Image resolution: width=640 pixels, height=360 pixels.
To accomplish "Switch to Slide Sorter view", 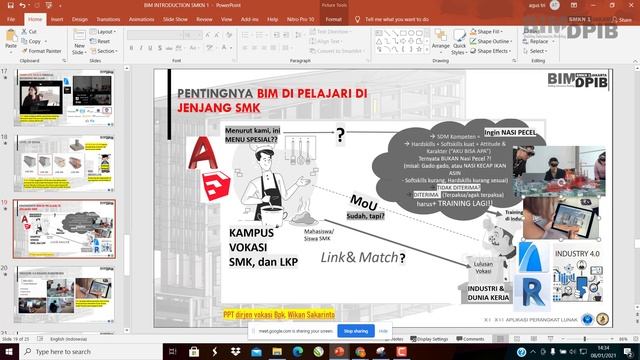I will (517, 339).
